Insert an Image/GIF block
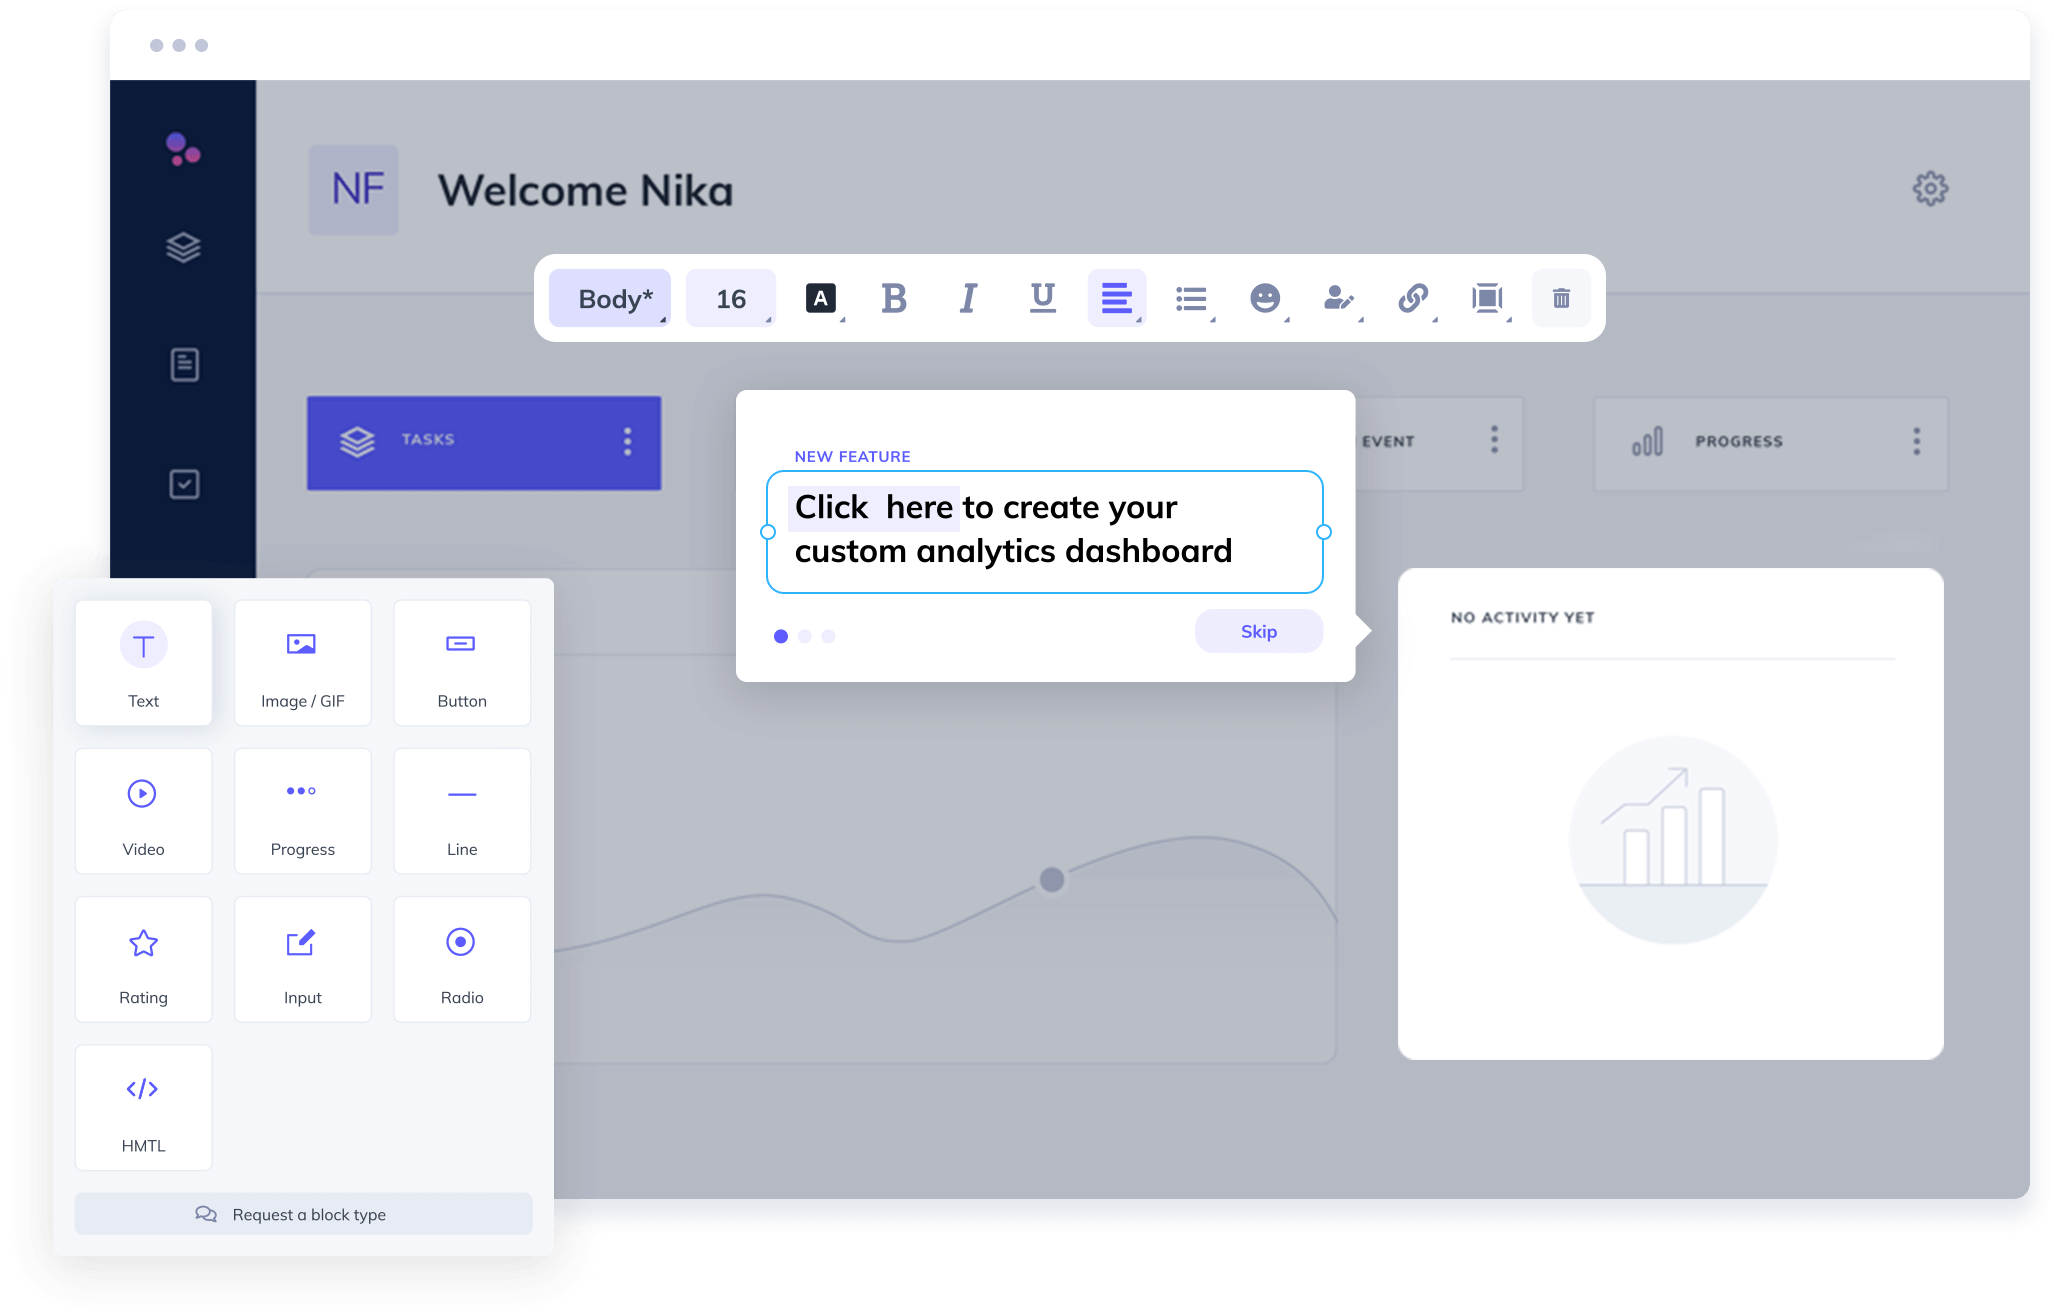 coord(302,662)
